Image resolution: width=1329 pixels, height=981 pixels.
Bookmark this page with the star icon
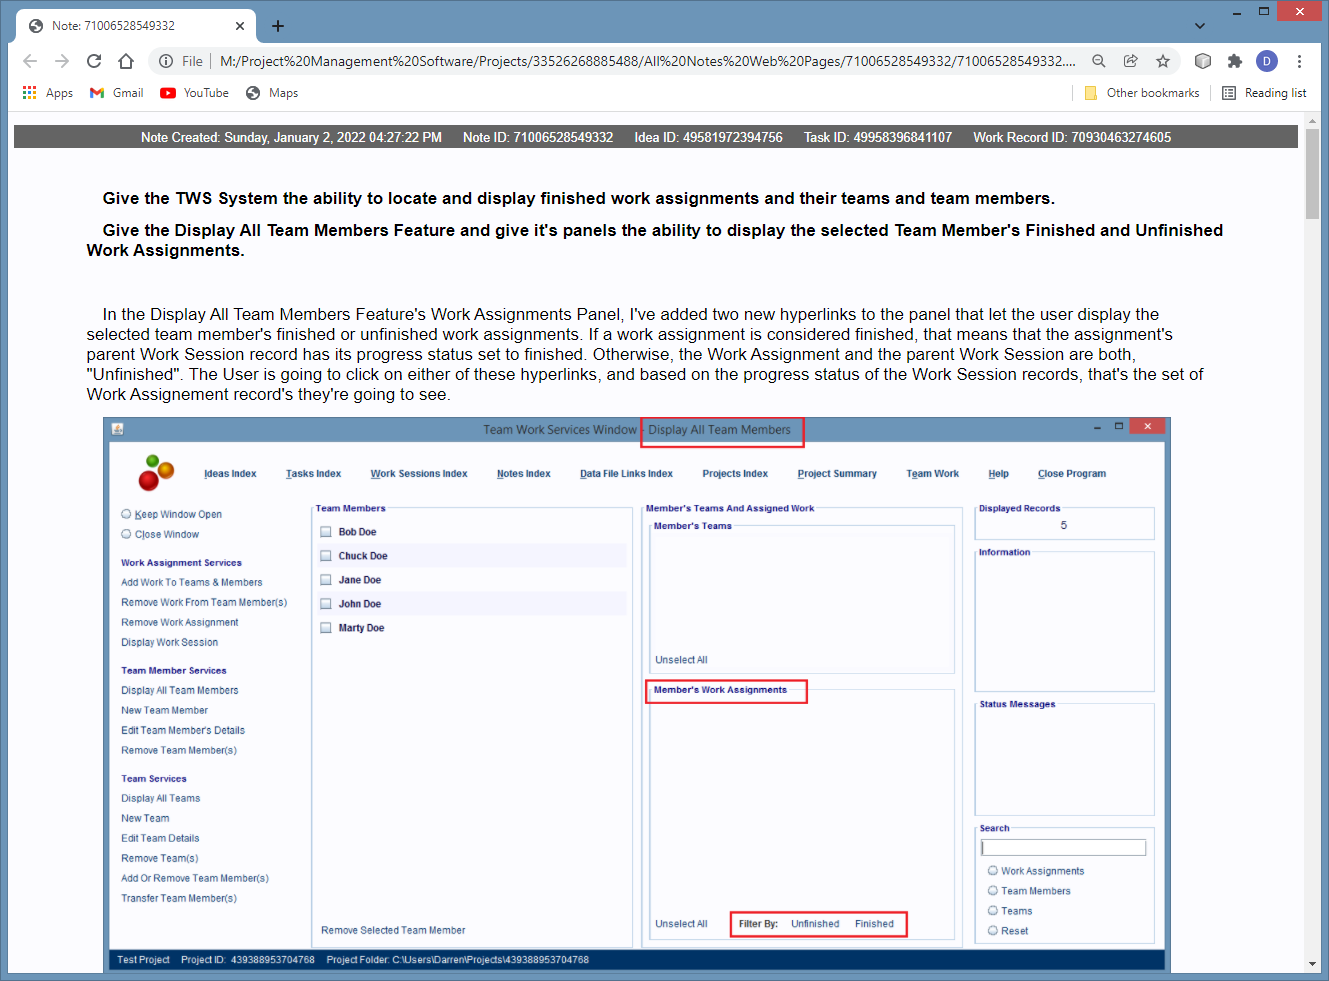click(1163, 61)
